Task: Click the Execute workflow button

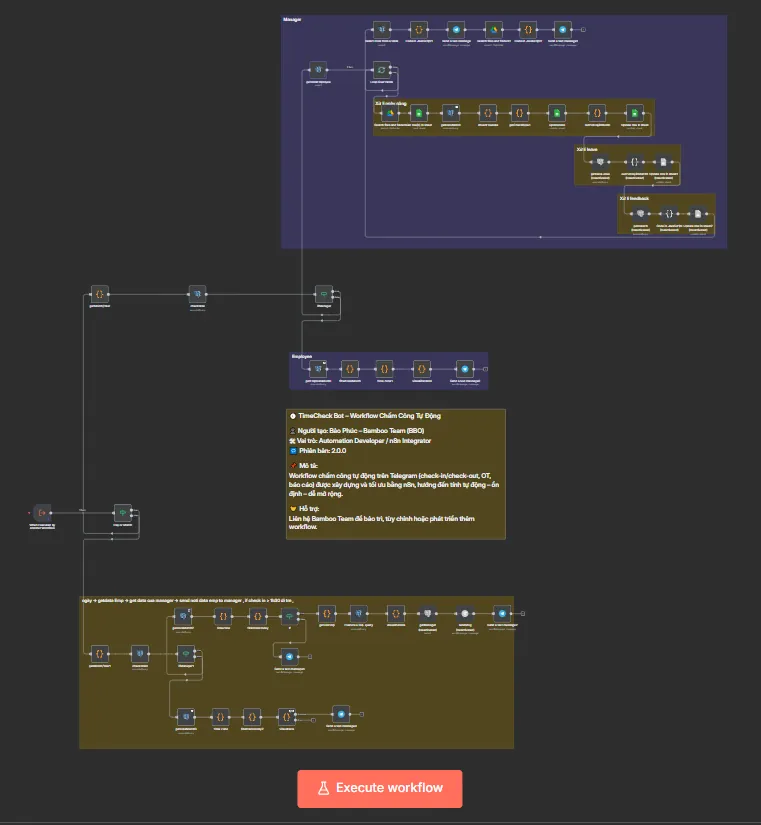Action: click(379, 788)
